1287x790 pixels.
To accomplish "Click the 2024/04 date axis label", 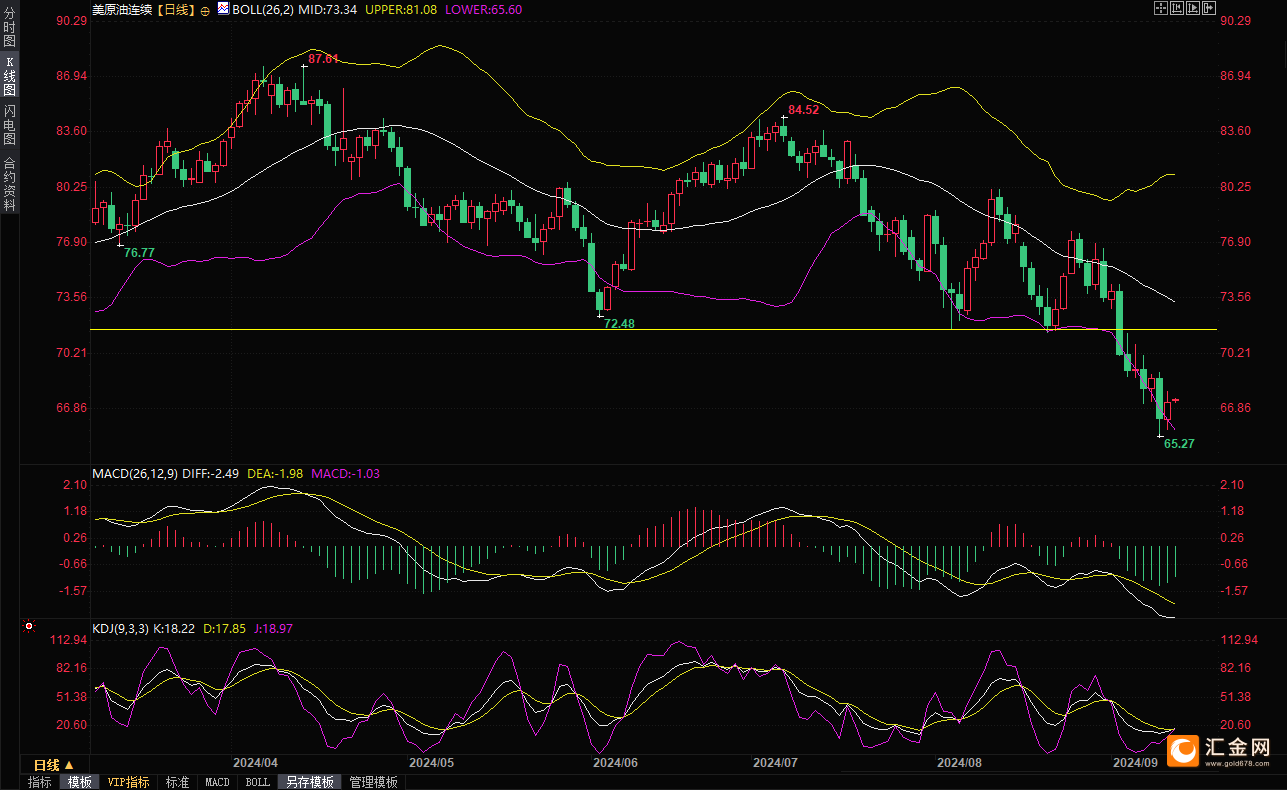I will pos(255,761).
